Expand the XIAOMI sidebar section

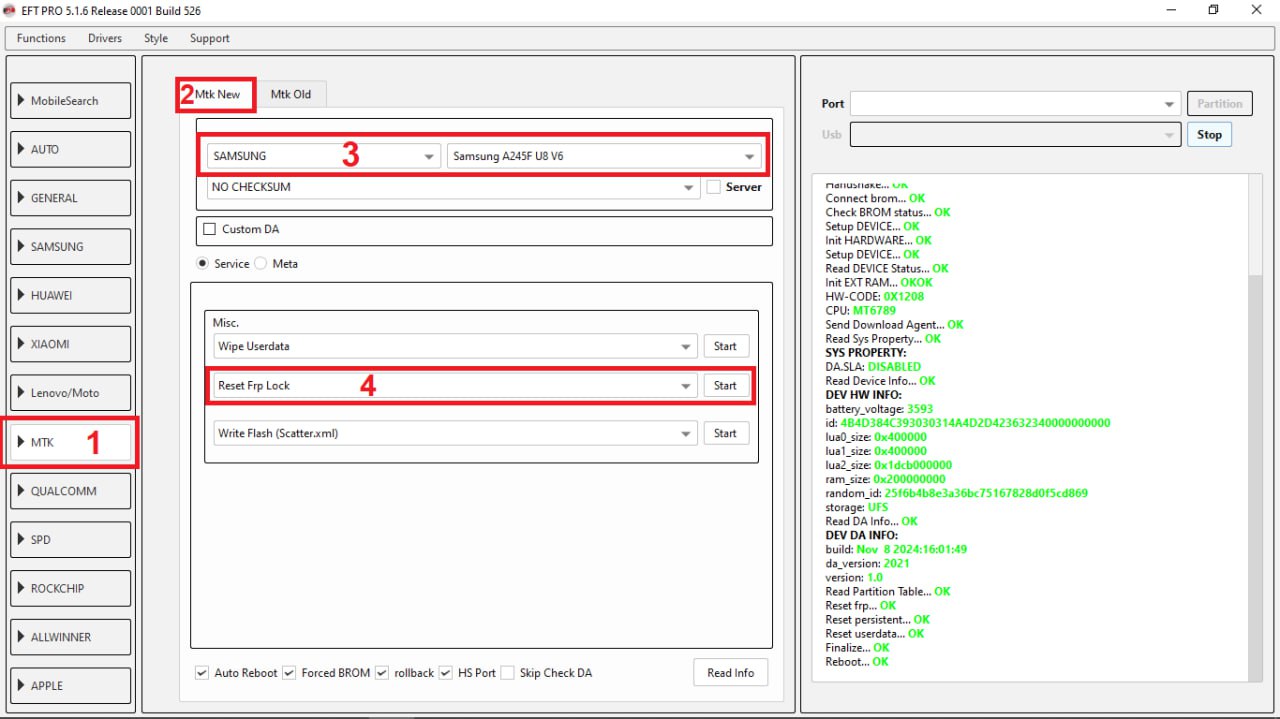coord(70,344)
